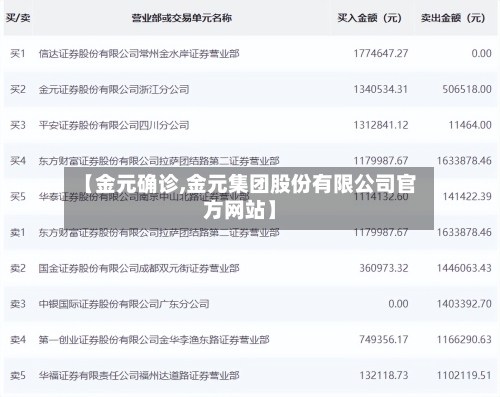Click 1179987.67 in the 买4 row
This screenshot has width=500, height=397.
[x=381, y=161]
